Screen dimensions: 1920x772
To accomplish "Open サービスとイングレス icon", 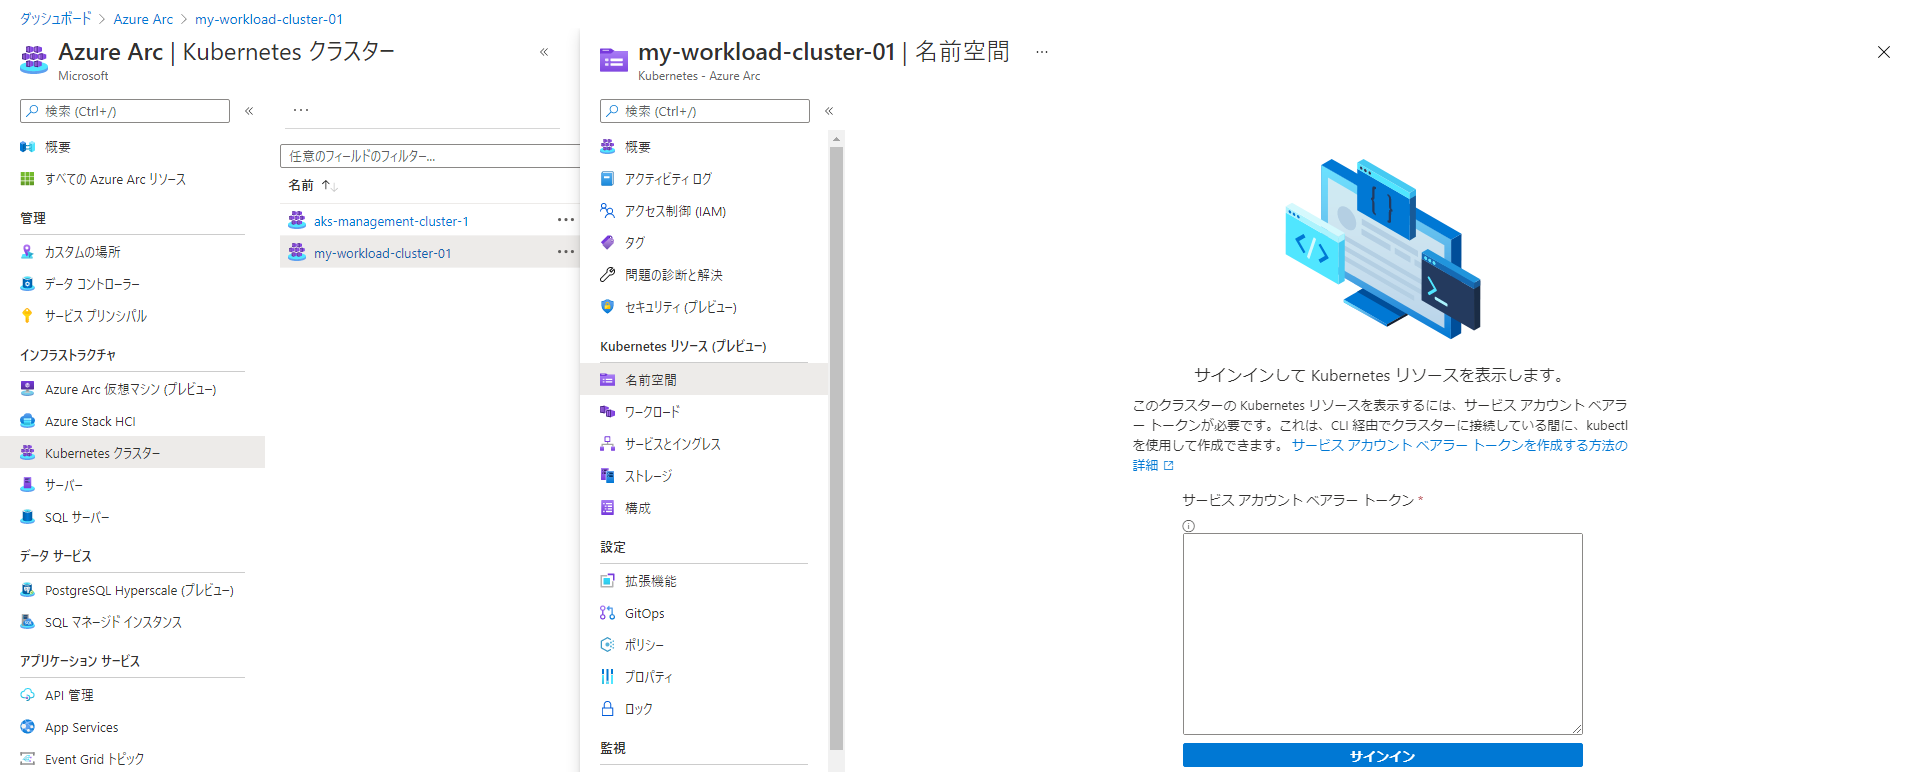I will 607,444.
